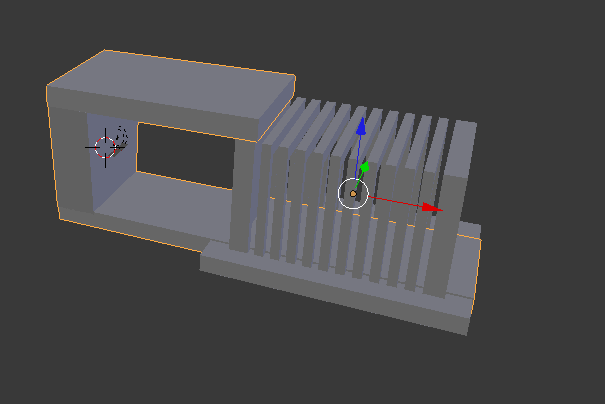
Task: Click the front side face of the base plate
Action: click(332, 295)
